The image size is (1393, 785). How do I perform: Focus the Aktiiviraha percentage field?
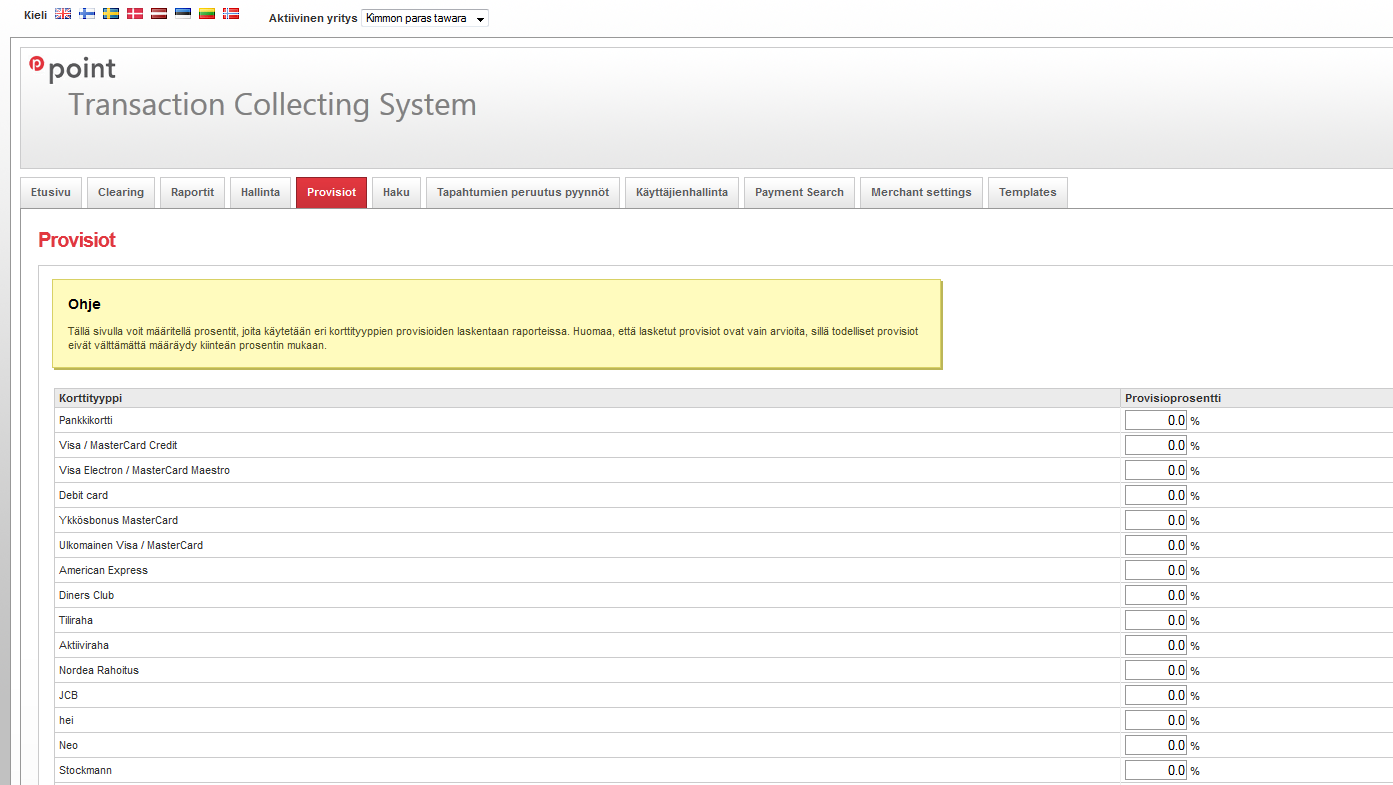tap(1156, 645)
